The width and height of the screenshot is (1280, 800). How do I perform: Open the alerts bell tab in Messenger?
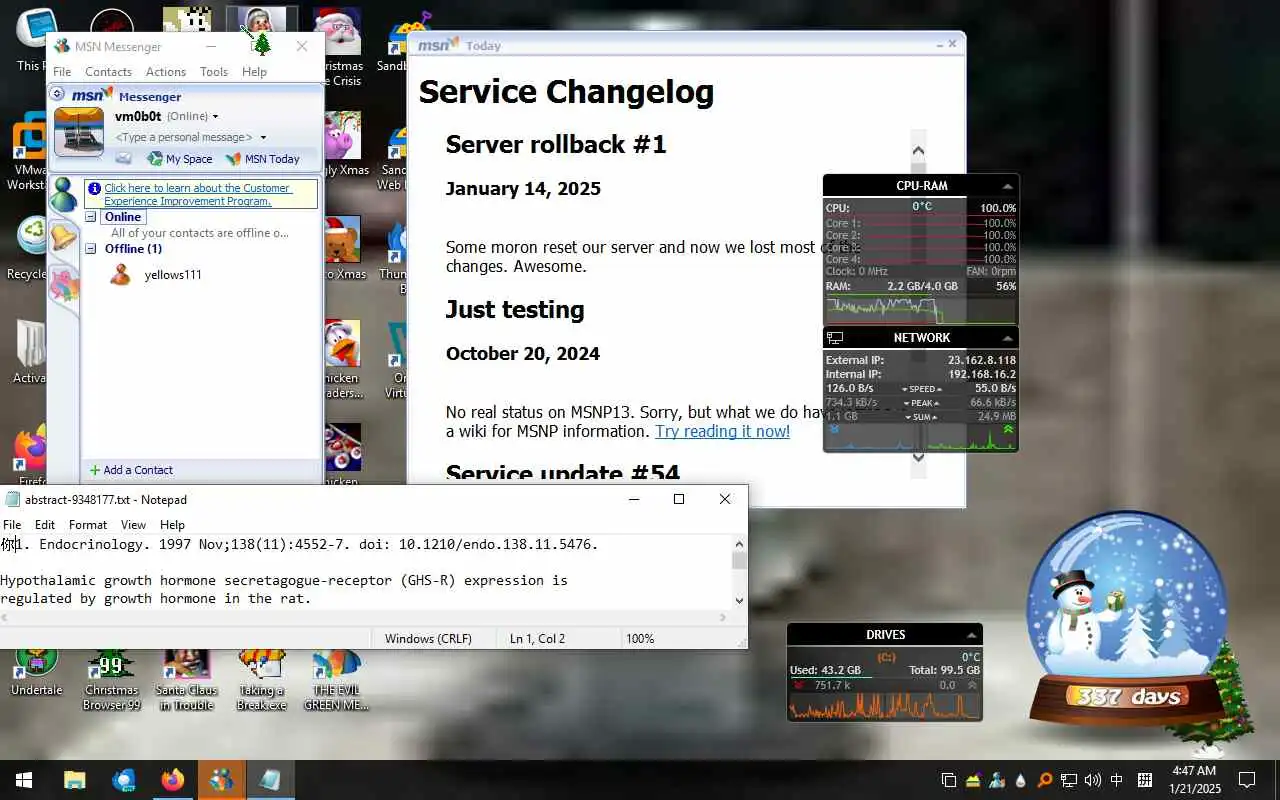click(x=63, y=238)
